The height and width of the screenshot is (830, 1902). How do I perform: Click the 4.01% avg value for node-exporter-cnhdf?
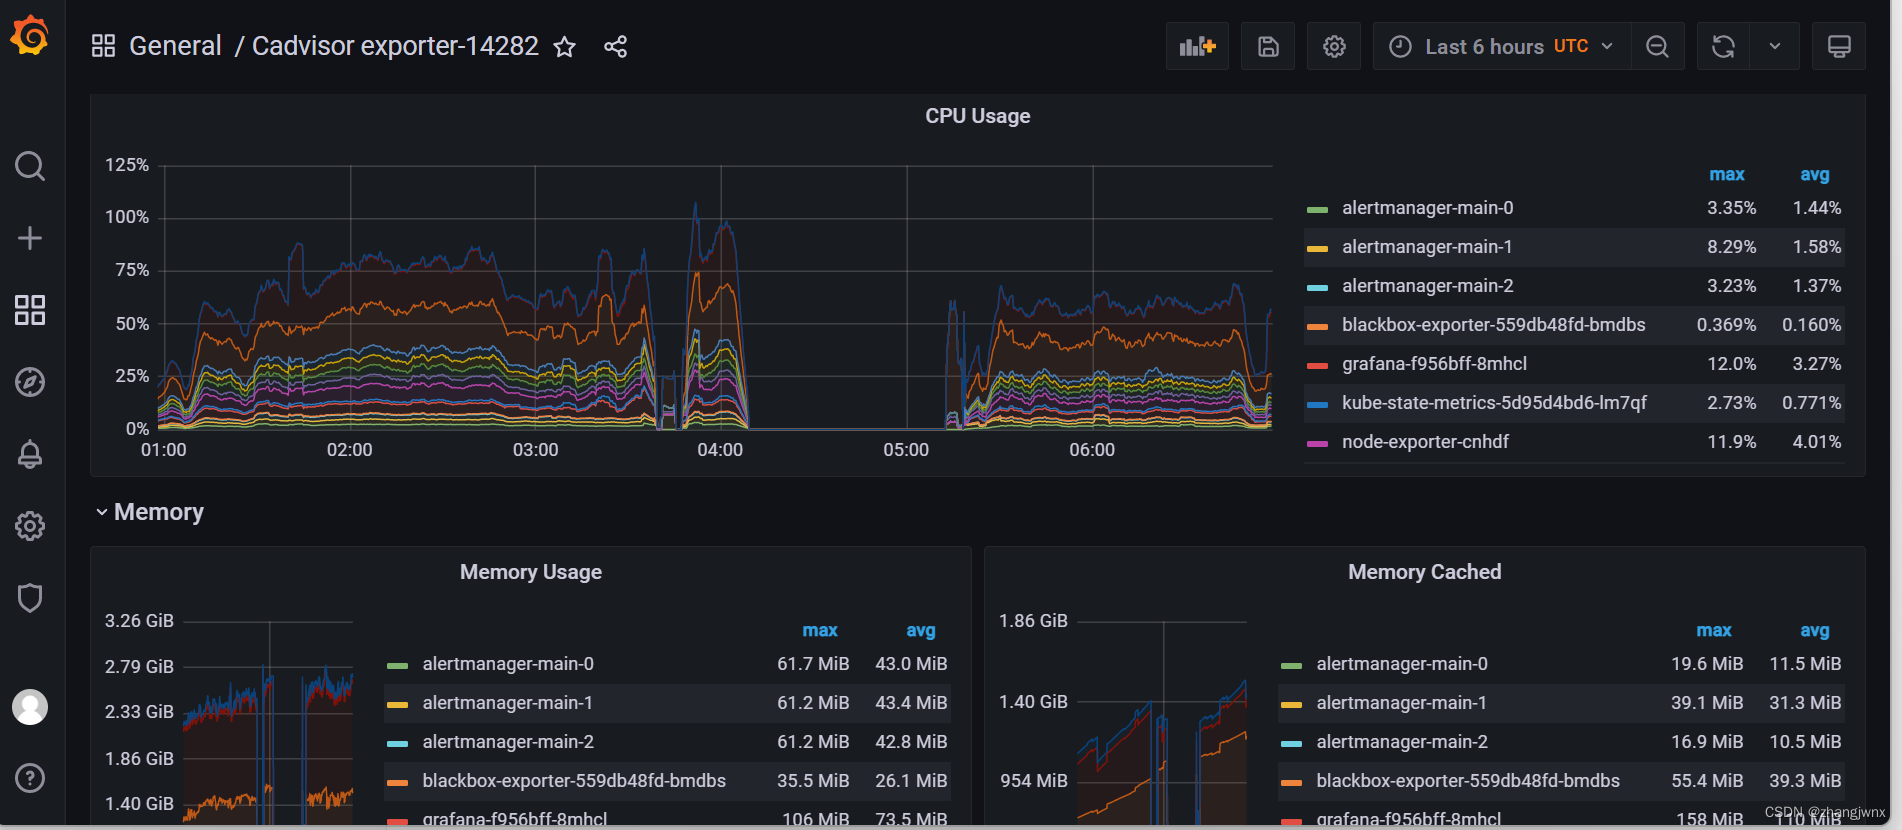[1816, 442]
